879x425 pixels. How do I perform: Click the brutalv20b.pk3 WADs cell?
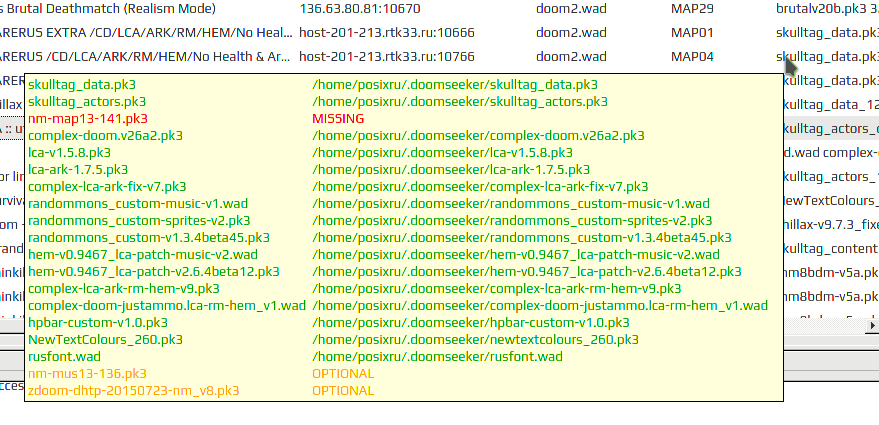(x=827, y=9)
